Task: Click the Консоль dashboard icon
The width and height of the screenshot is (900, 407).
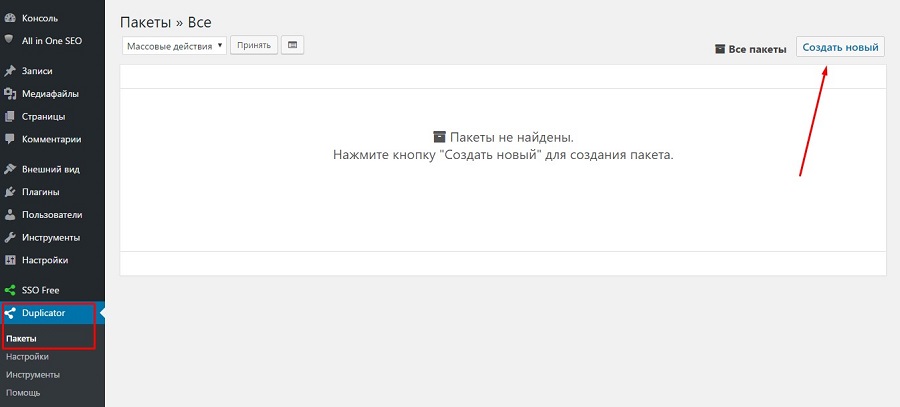Action: pos(9,18)
